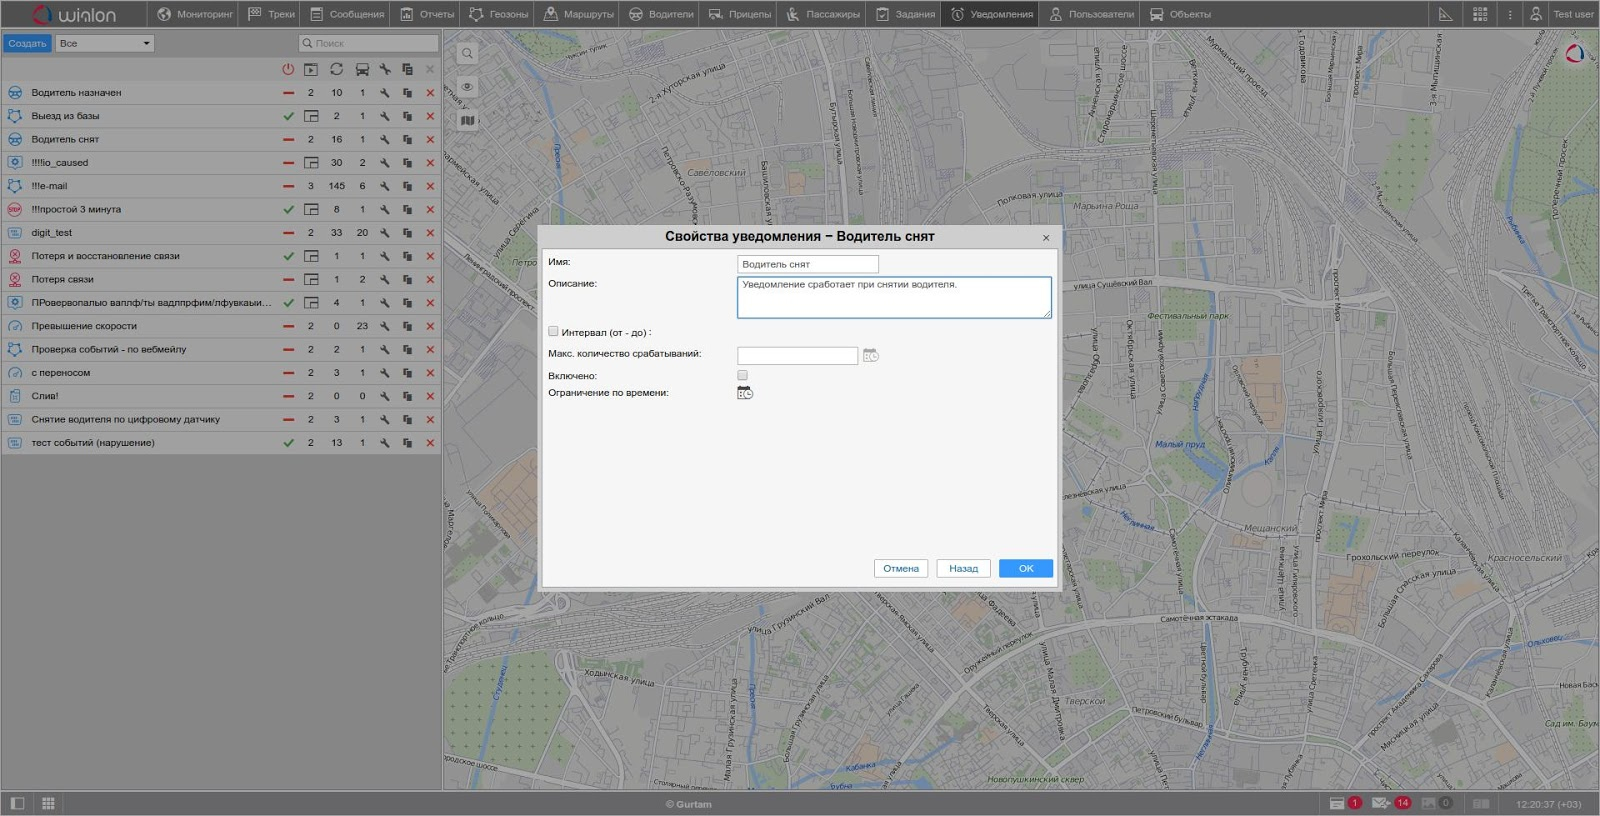The image size is (1600, 816).
Task: Open the three-dots more menu
Action: coord(1510,14)
